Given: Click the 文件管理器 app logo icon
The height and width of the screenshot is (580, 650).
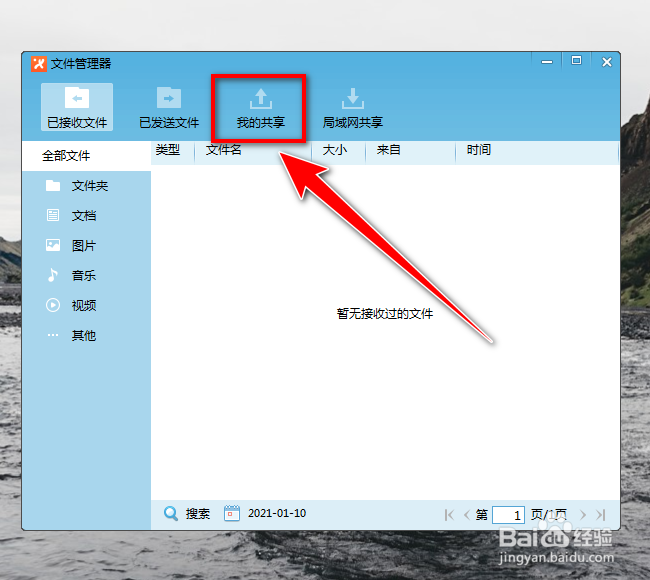Looking at the screenshot, I should tap(39, 64).
